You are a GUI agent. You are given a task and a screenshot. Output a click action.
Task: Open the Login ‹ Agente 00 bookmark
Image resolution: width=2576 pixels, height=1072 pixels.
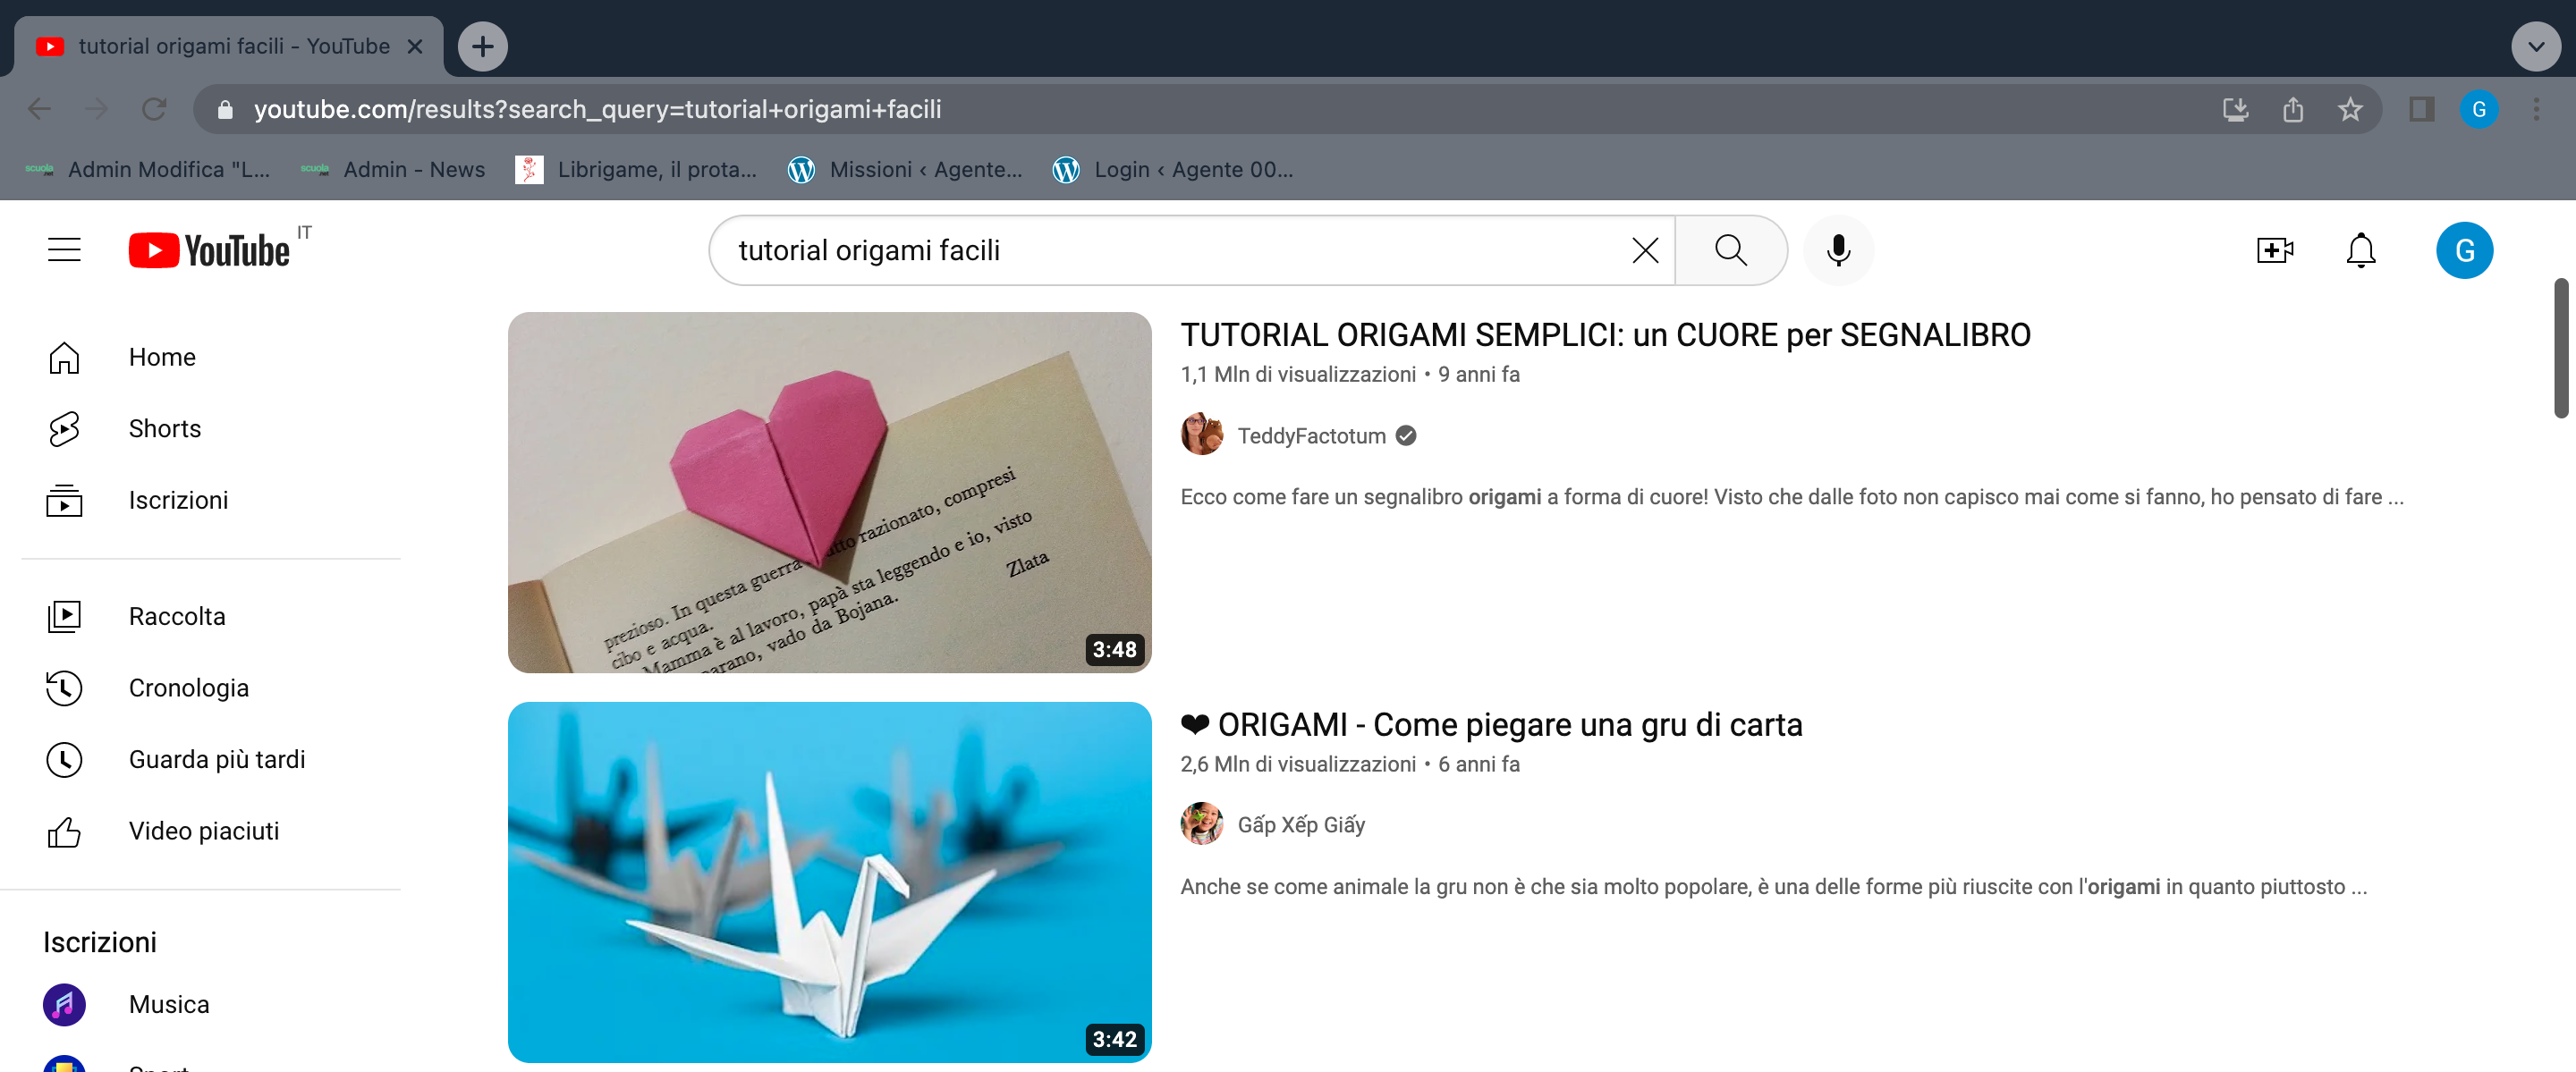tap(1173, 170)
